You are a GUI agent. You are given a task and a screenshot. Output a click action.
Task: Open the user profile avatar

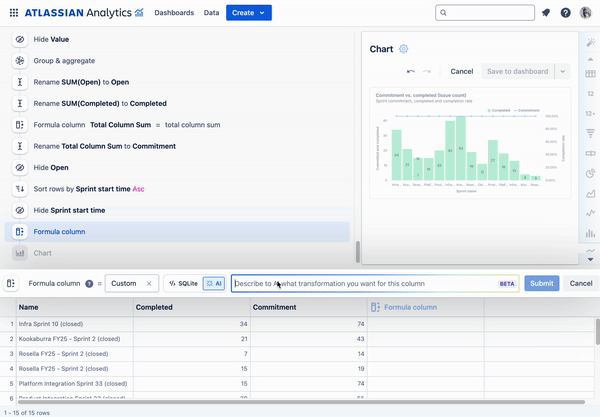pyautogui.click(x=585, y=13)
